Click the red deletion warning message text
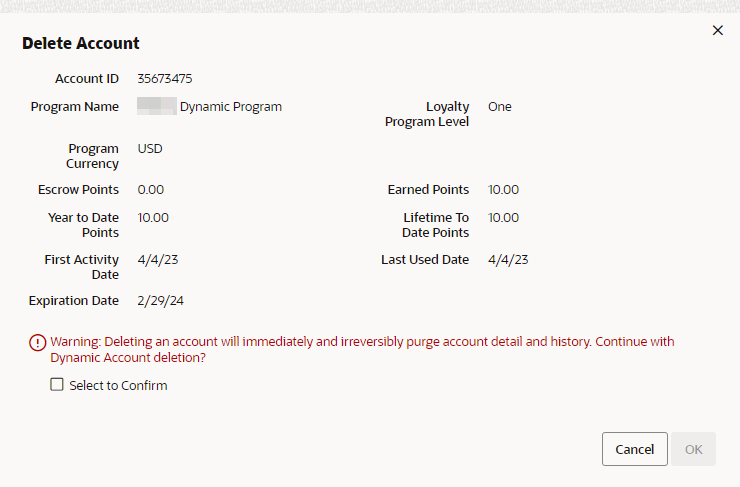This screenshot has width=740, height=487. 362,350
